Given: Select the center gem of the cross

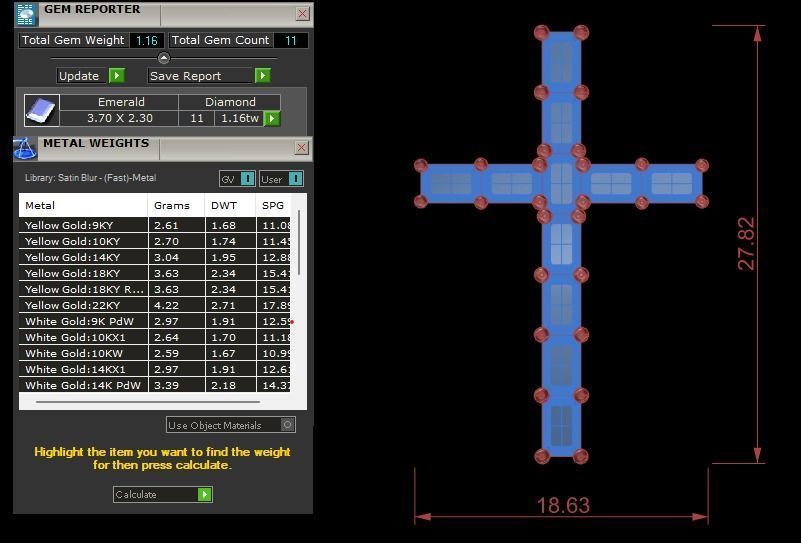Looking at the screenshot, I should coord(561,183).
